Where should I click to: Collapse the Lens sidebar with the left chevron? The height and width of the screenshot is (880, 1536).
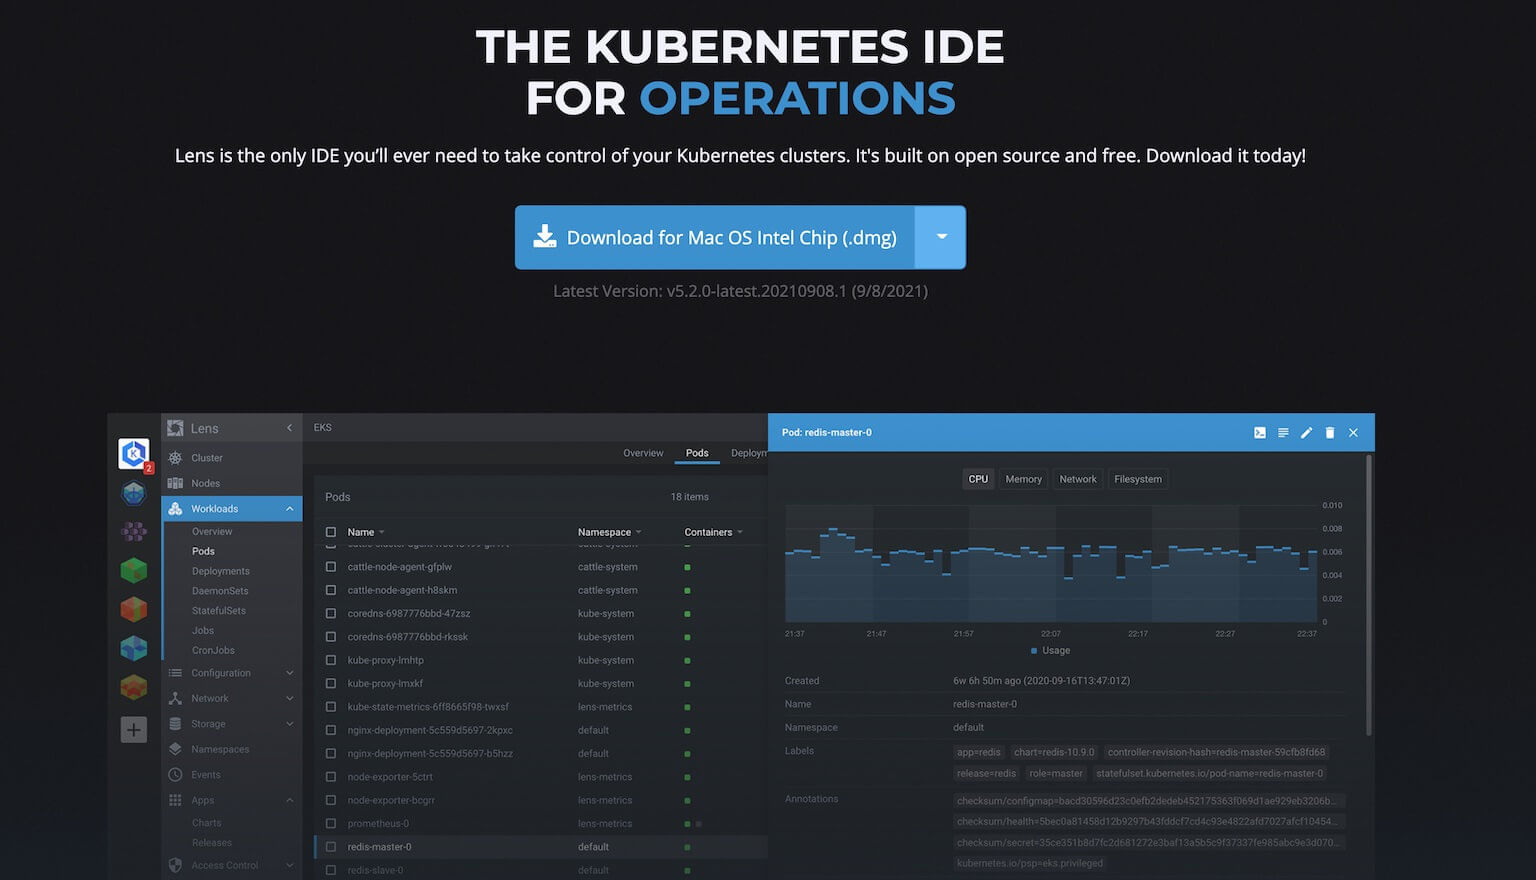pos(290,428)
